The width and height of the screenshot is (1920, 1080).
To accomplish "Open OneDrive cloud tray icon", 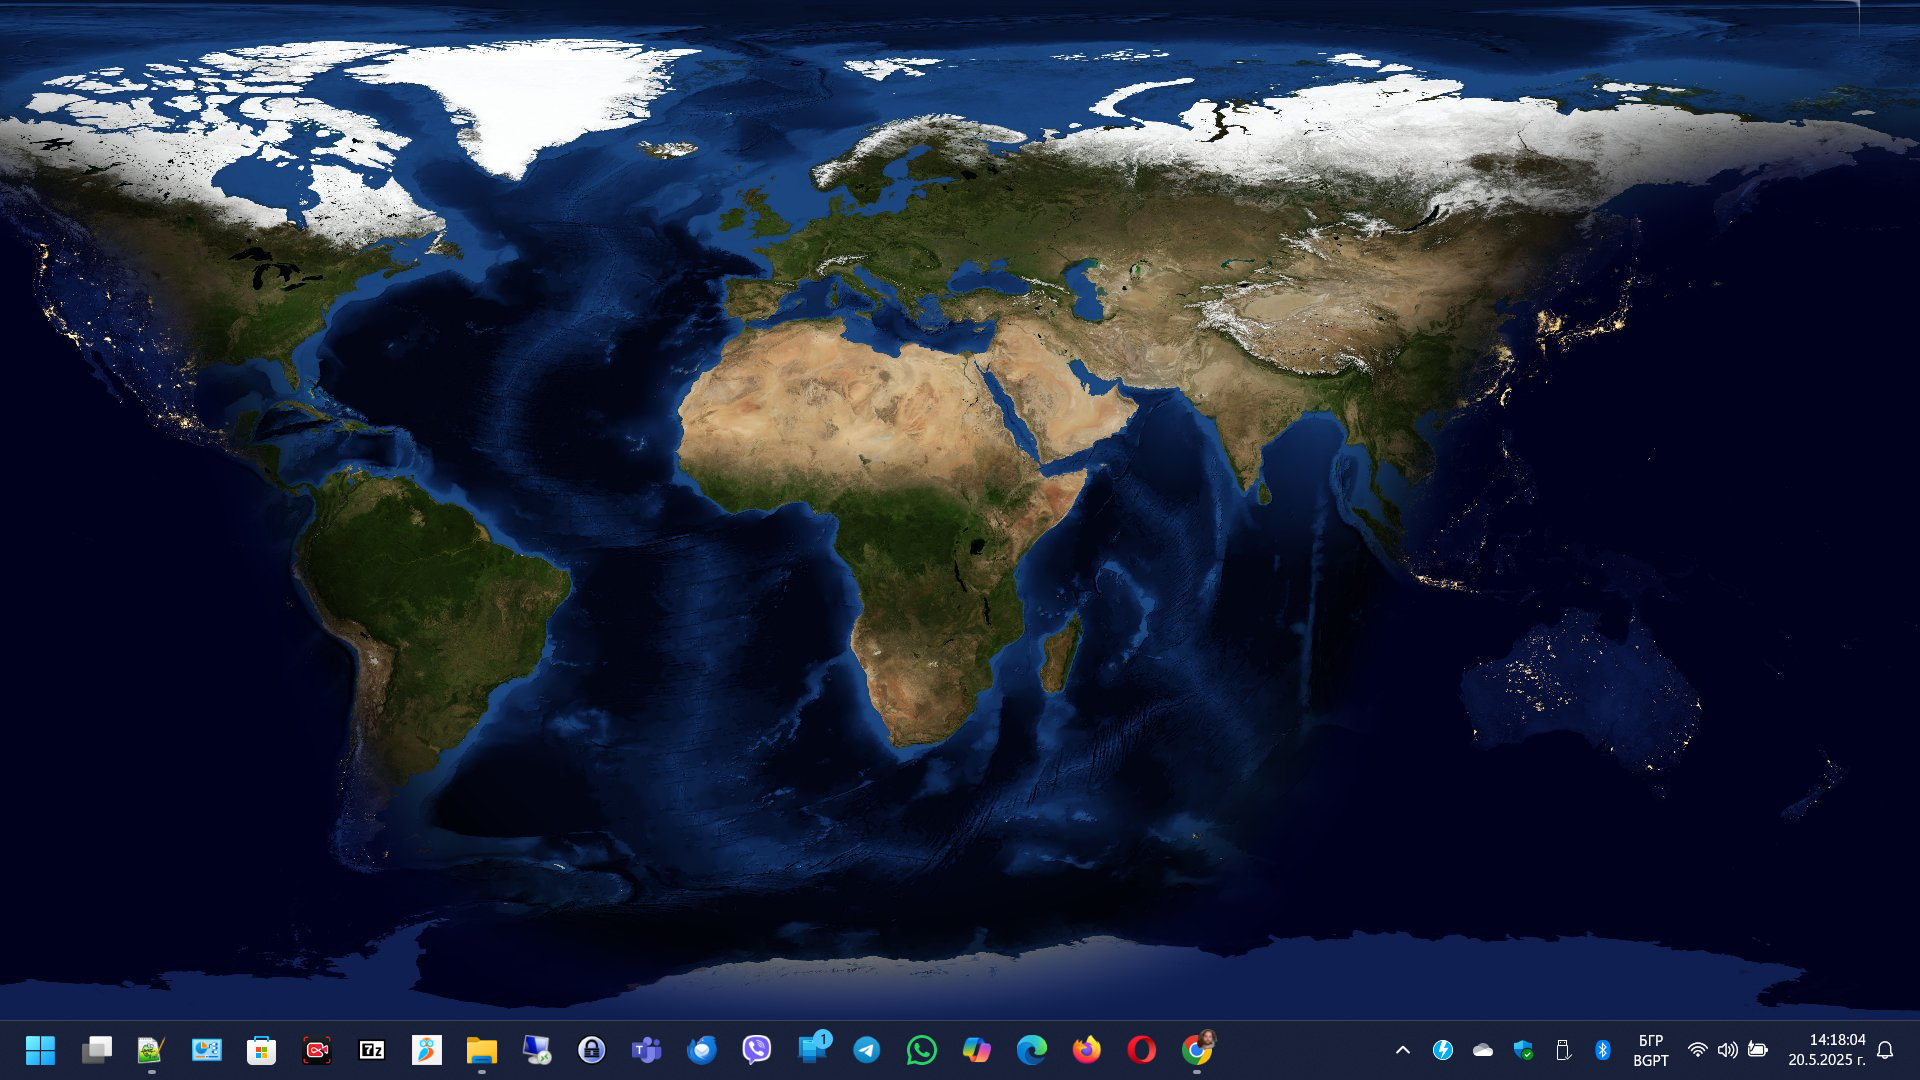I will (1483, 1050).
